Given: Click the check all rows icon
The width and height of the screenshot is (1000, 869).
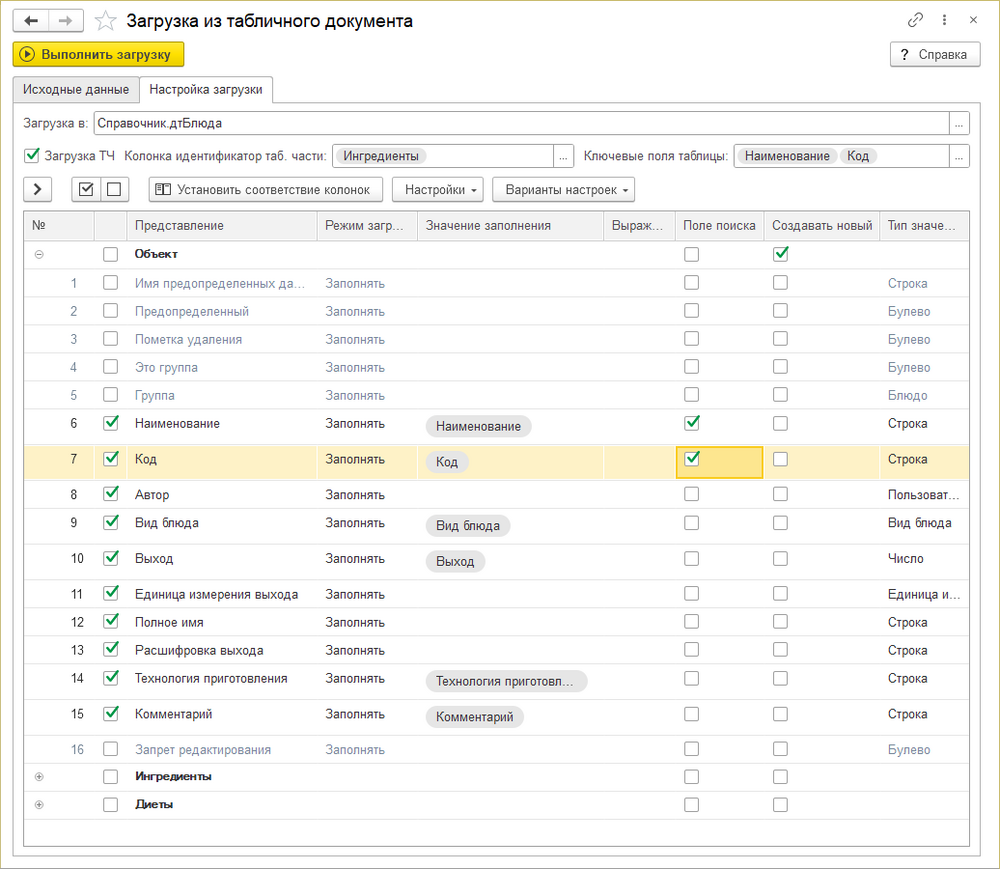Looking at the screenshot, I should click(x=86, y=189).
